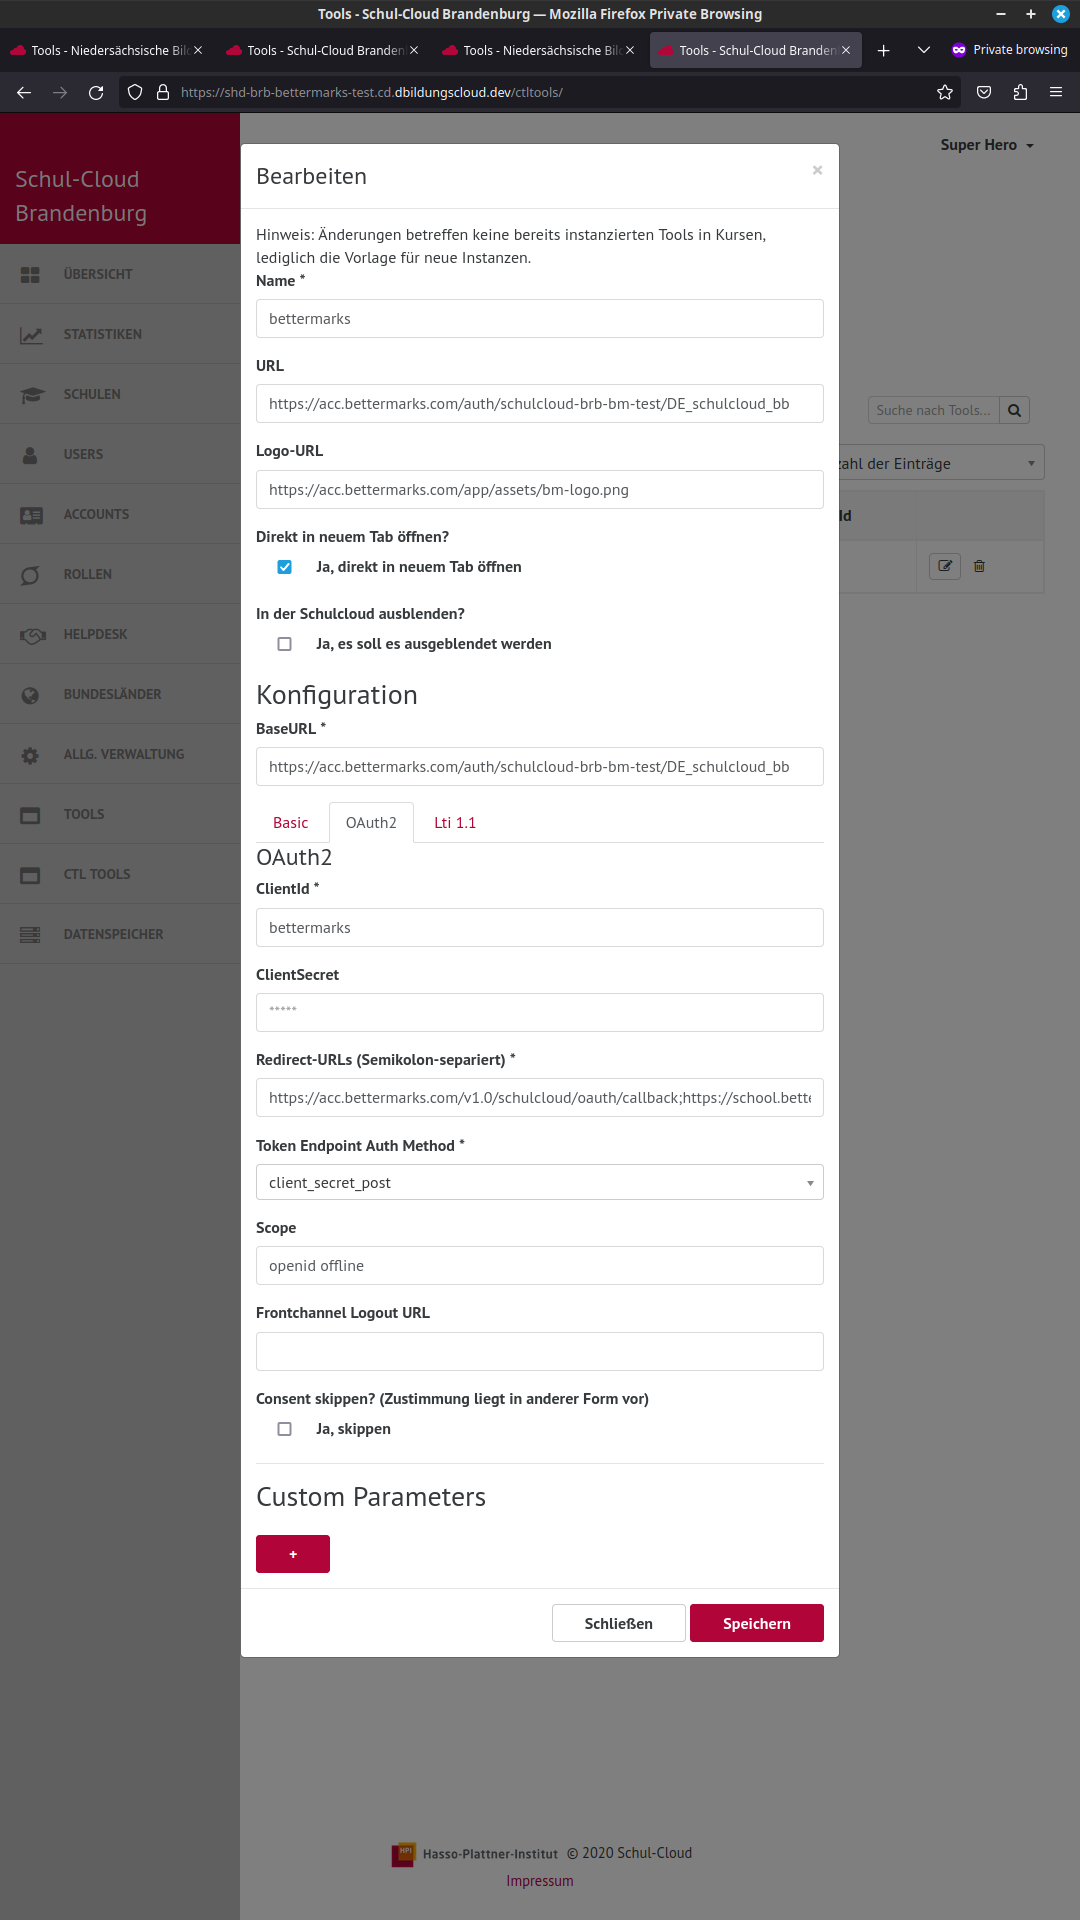
Task: Check the 'Ja, skippen' consent box
Action: (x=285, y=1428)
